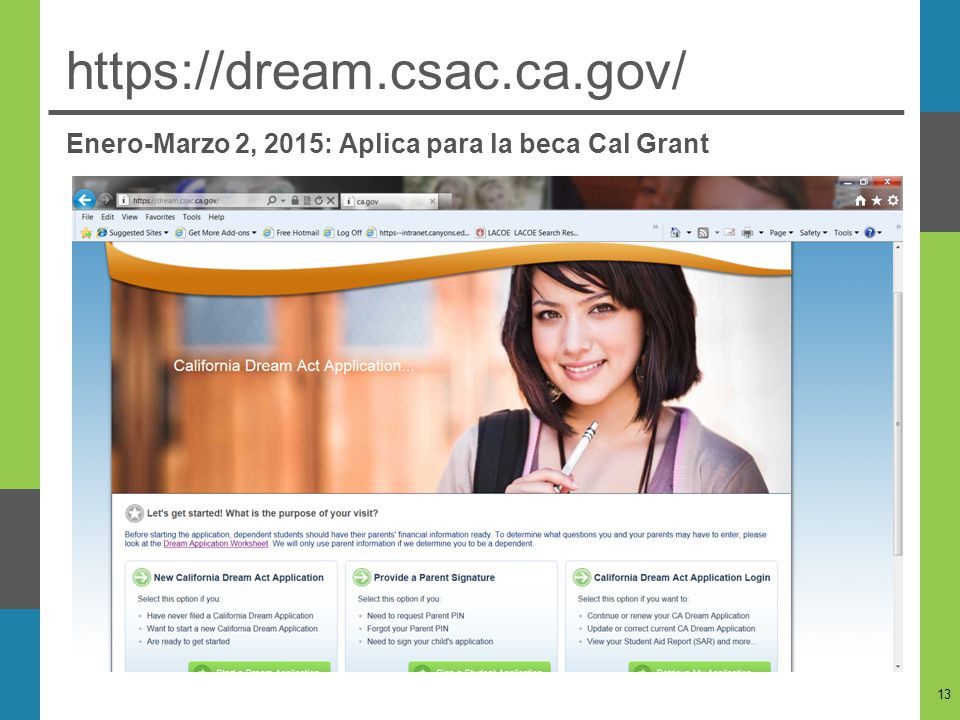
Task: Open the command bar Tools dropdown
Action: point(846,233)
